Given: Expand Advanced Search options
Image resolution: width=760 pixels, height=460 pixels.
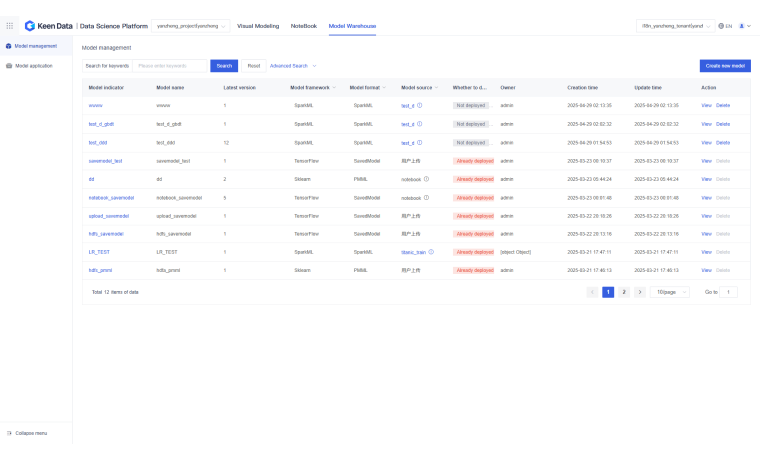Looking at the screenshot, I should pos(293,66).
